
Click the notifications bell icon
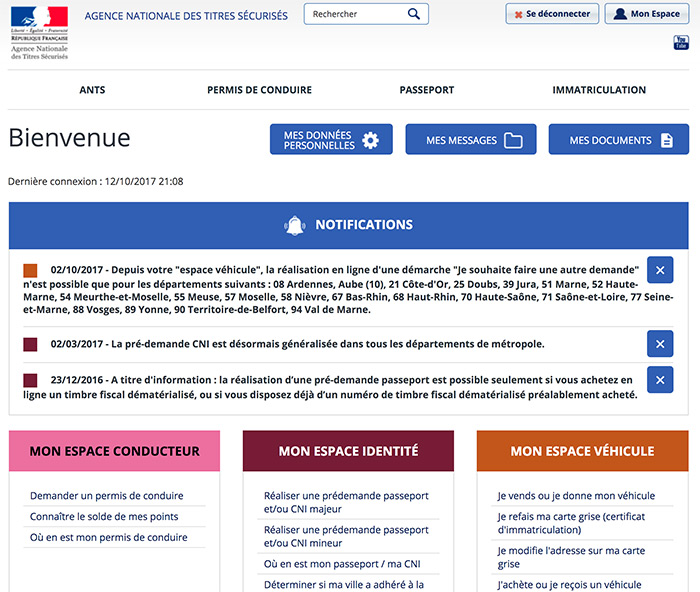(x=294, y=225)
